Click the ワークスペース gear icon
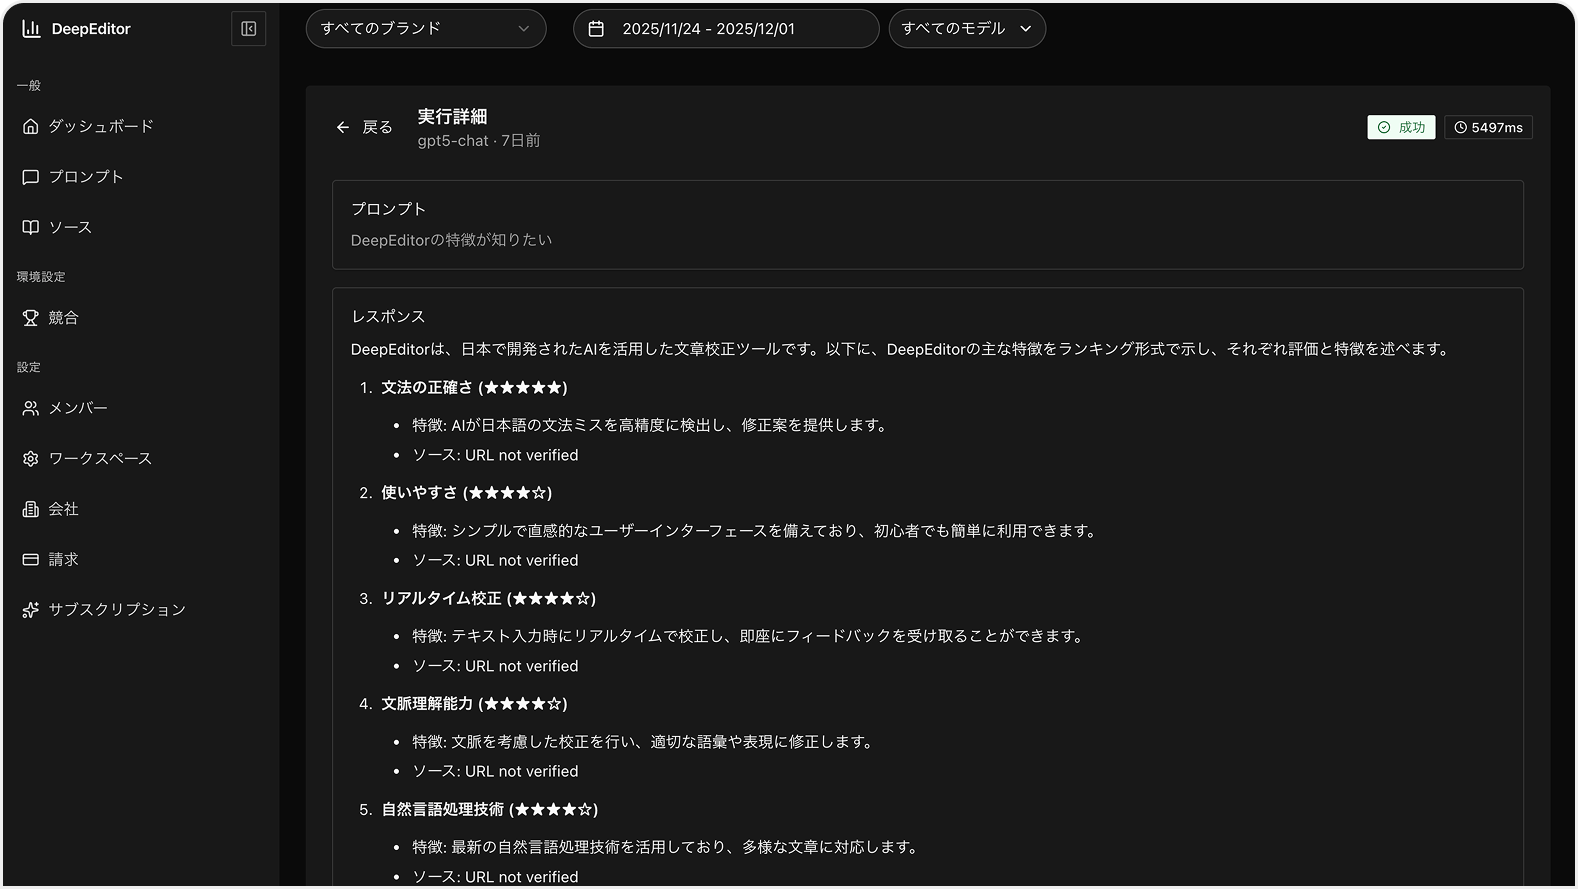This screenshot has height=889, width=1578. point(31,459)
